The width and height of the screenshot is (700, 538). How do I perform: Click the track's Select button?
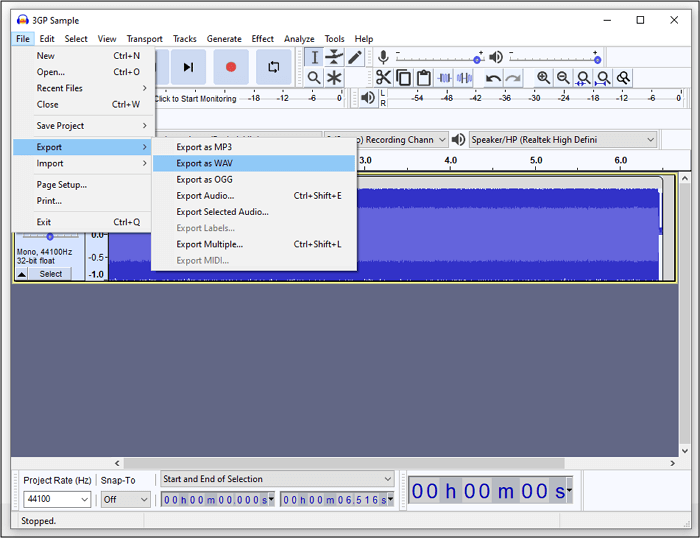pos(50,274)
